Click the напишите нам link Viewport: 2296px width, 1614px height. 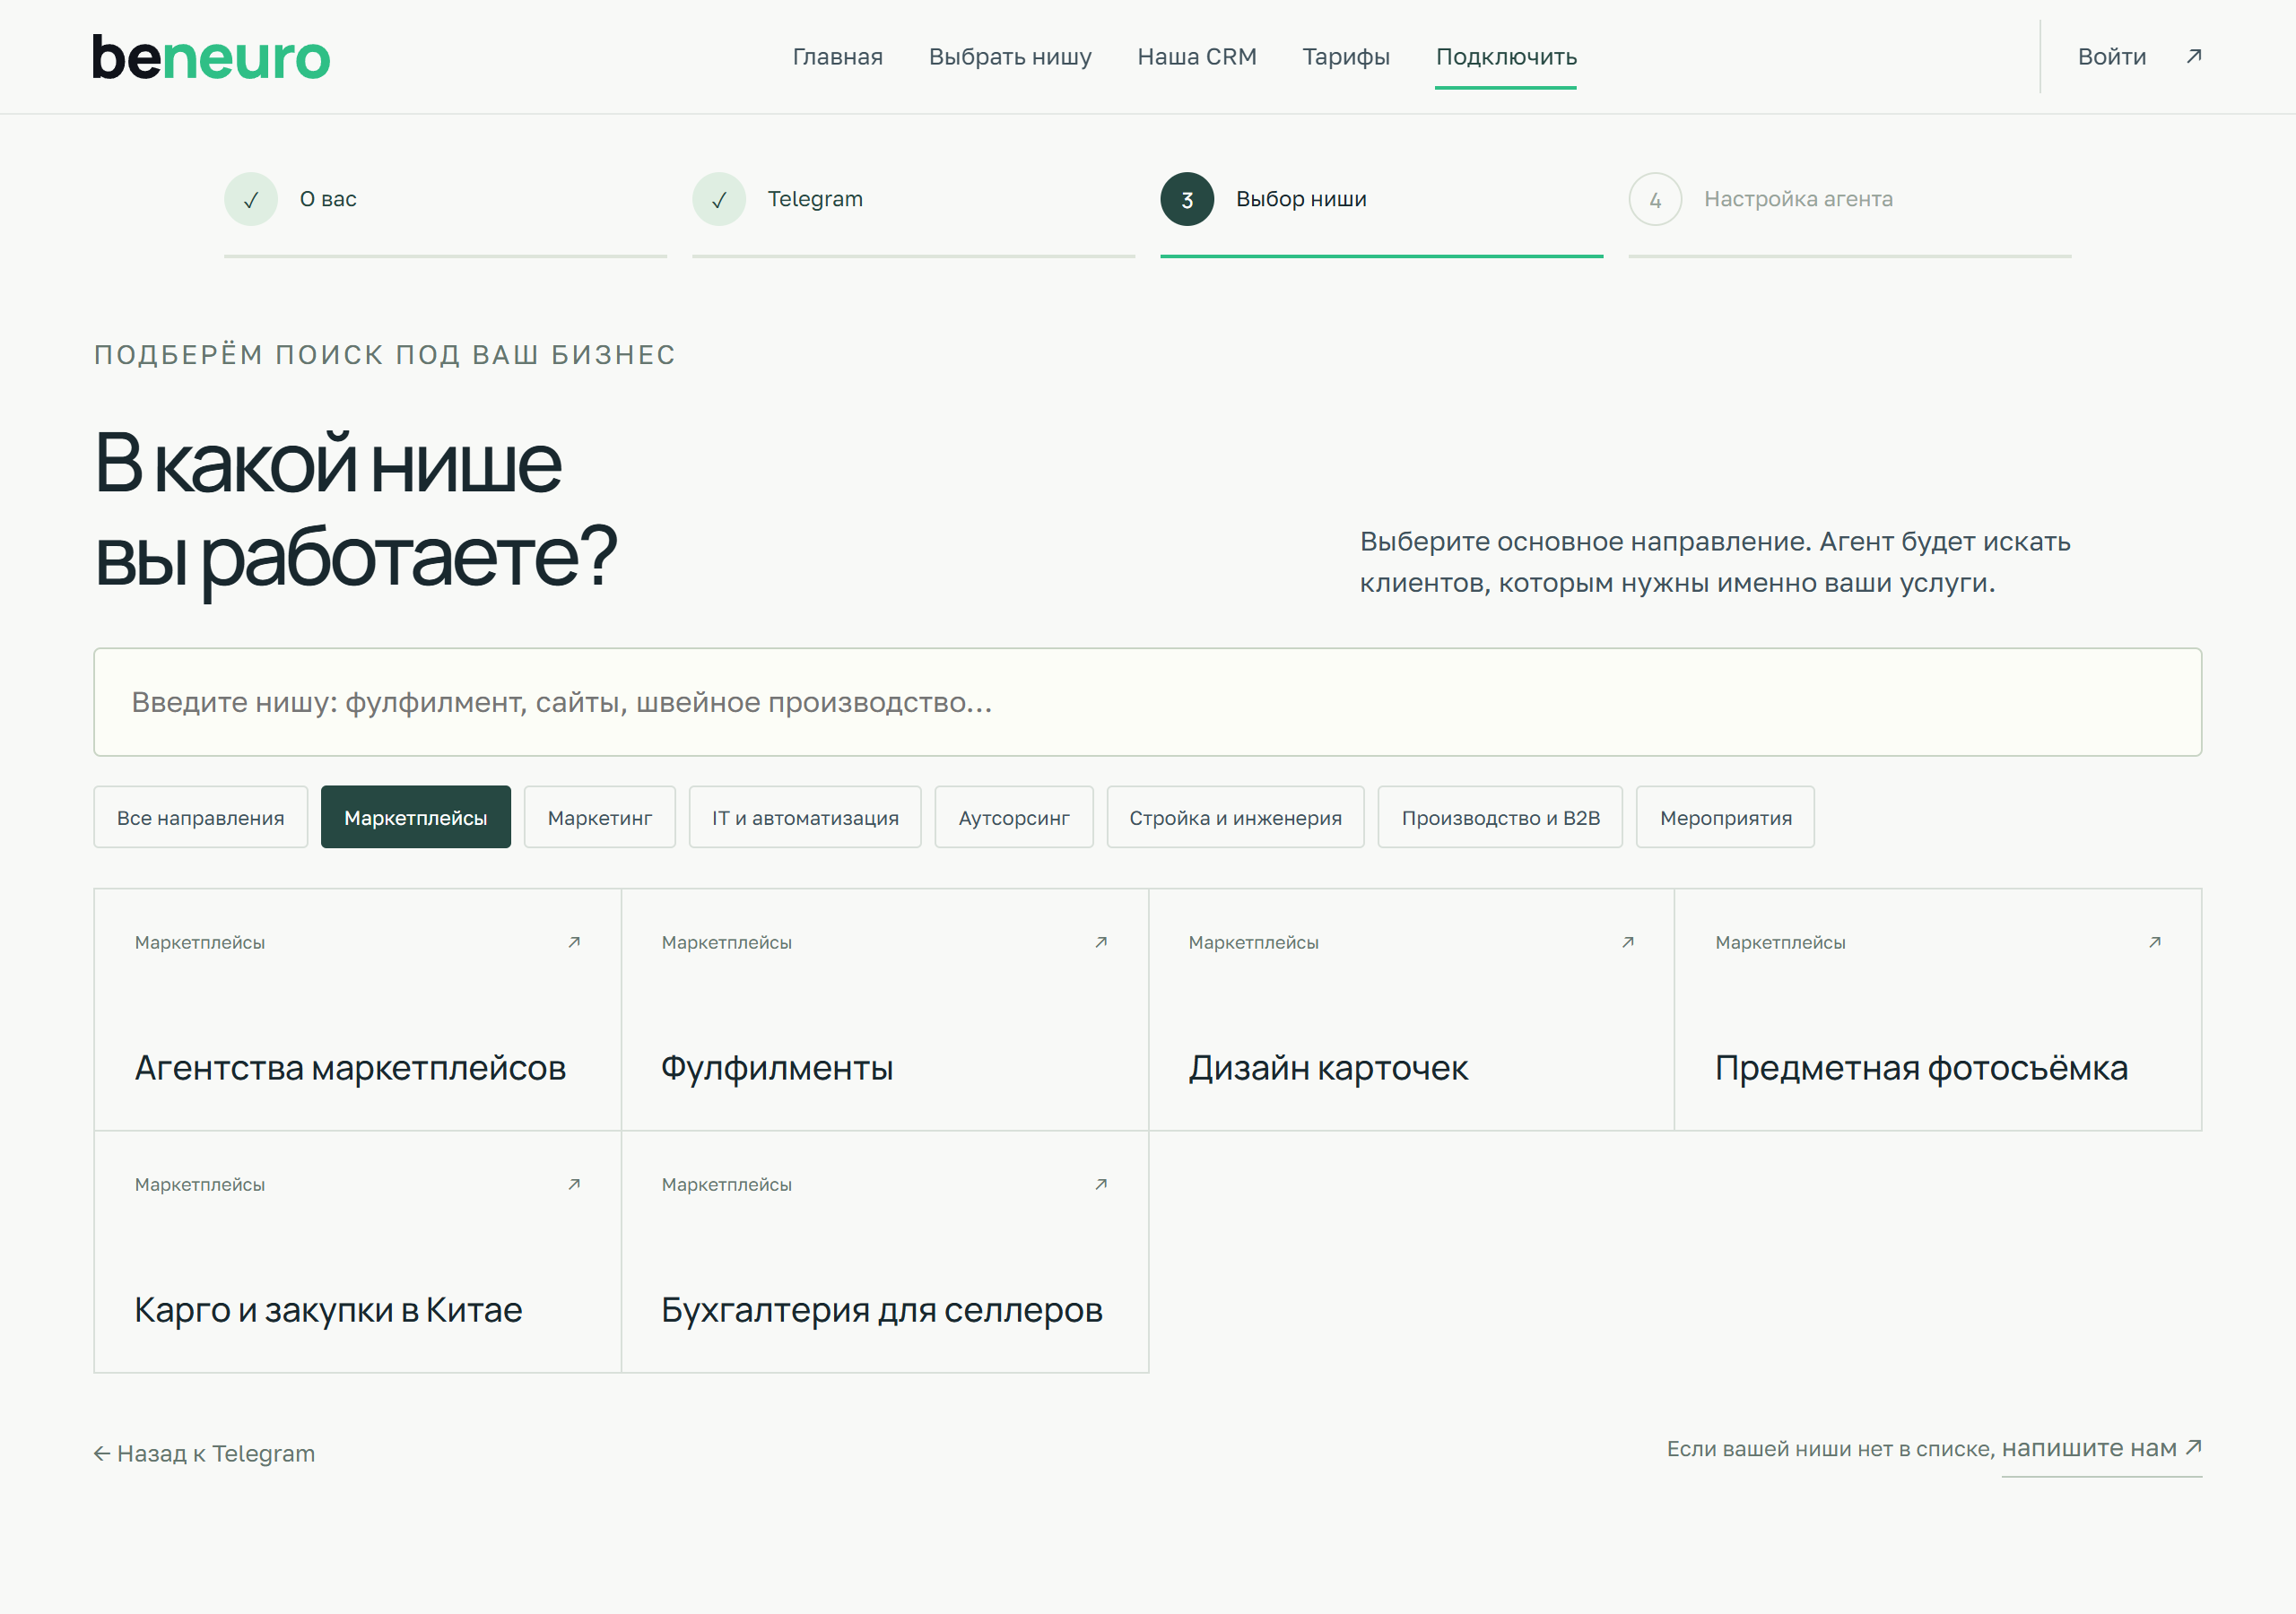2101,1448
